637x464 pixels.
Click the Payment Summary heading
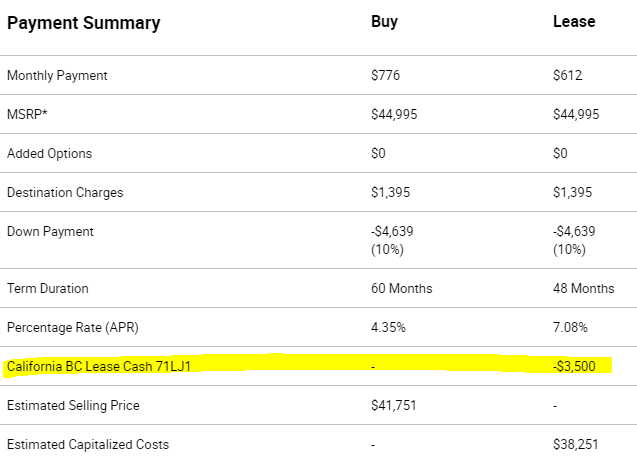tap(84, 23)
